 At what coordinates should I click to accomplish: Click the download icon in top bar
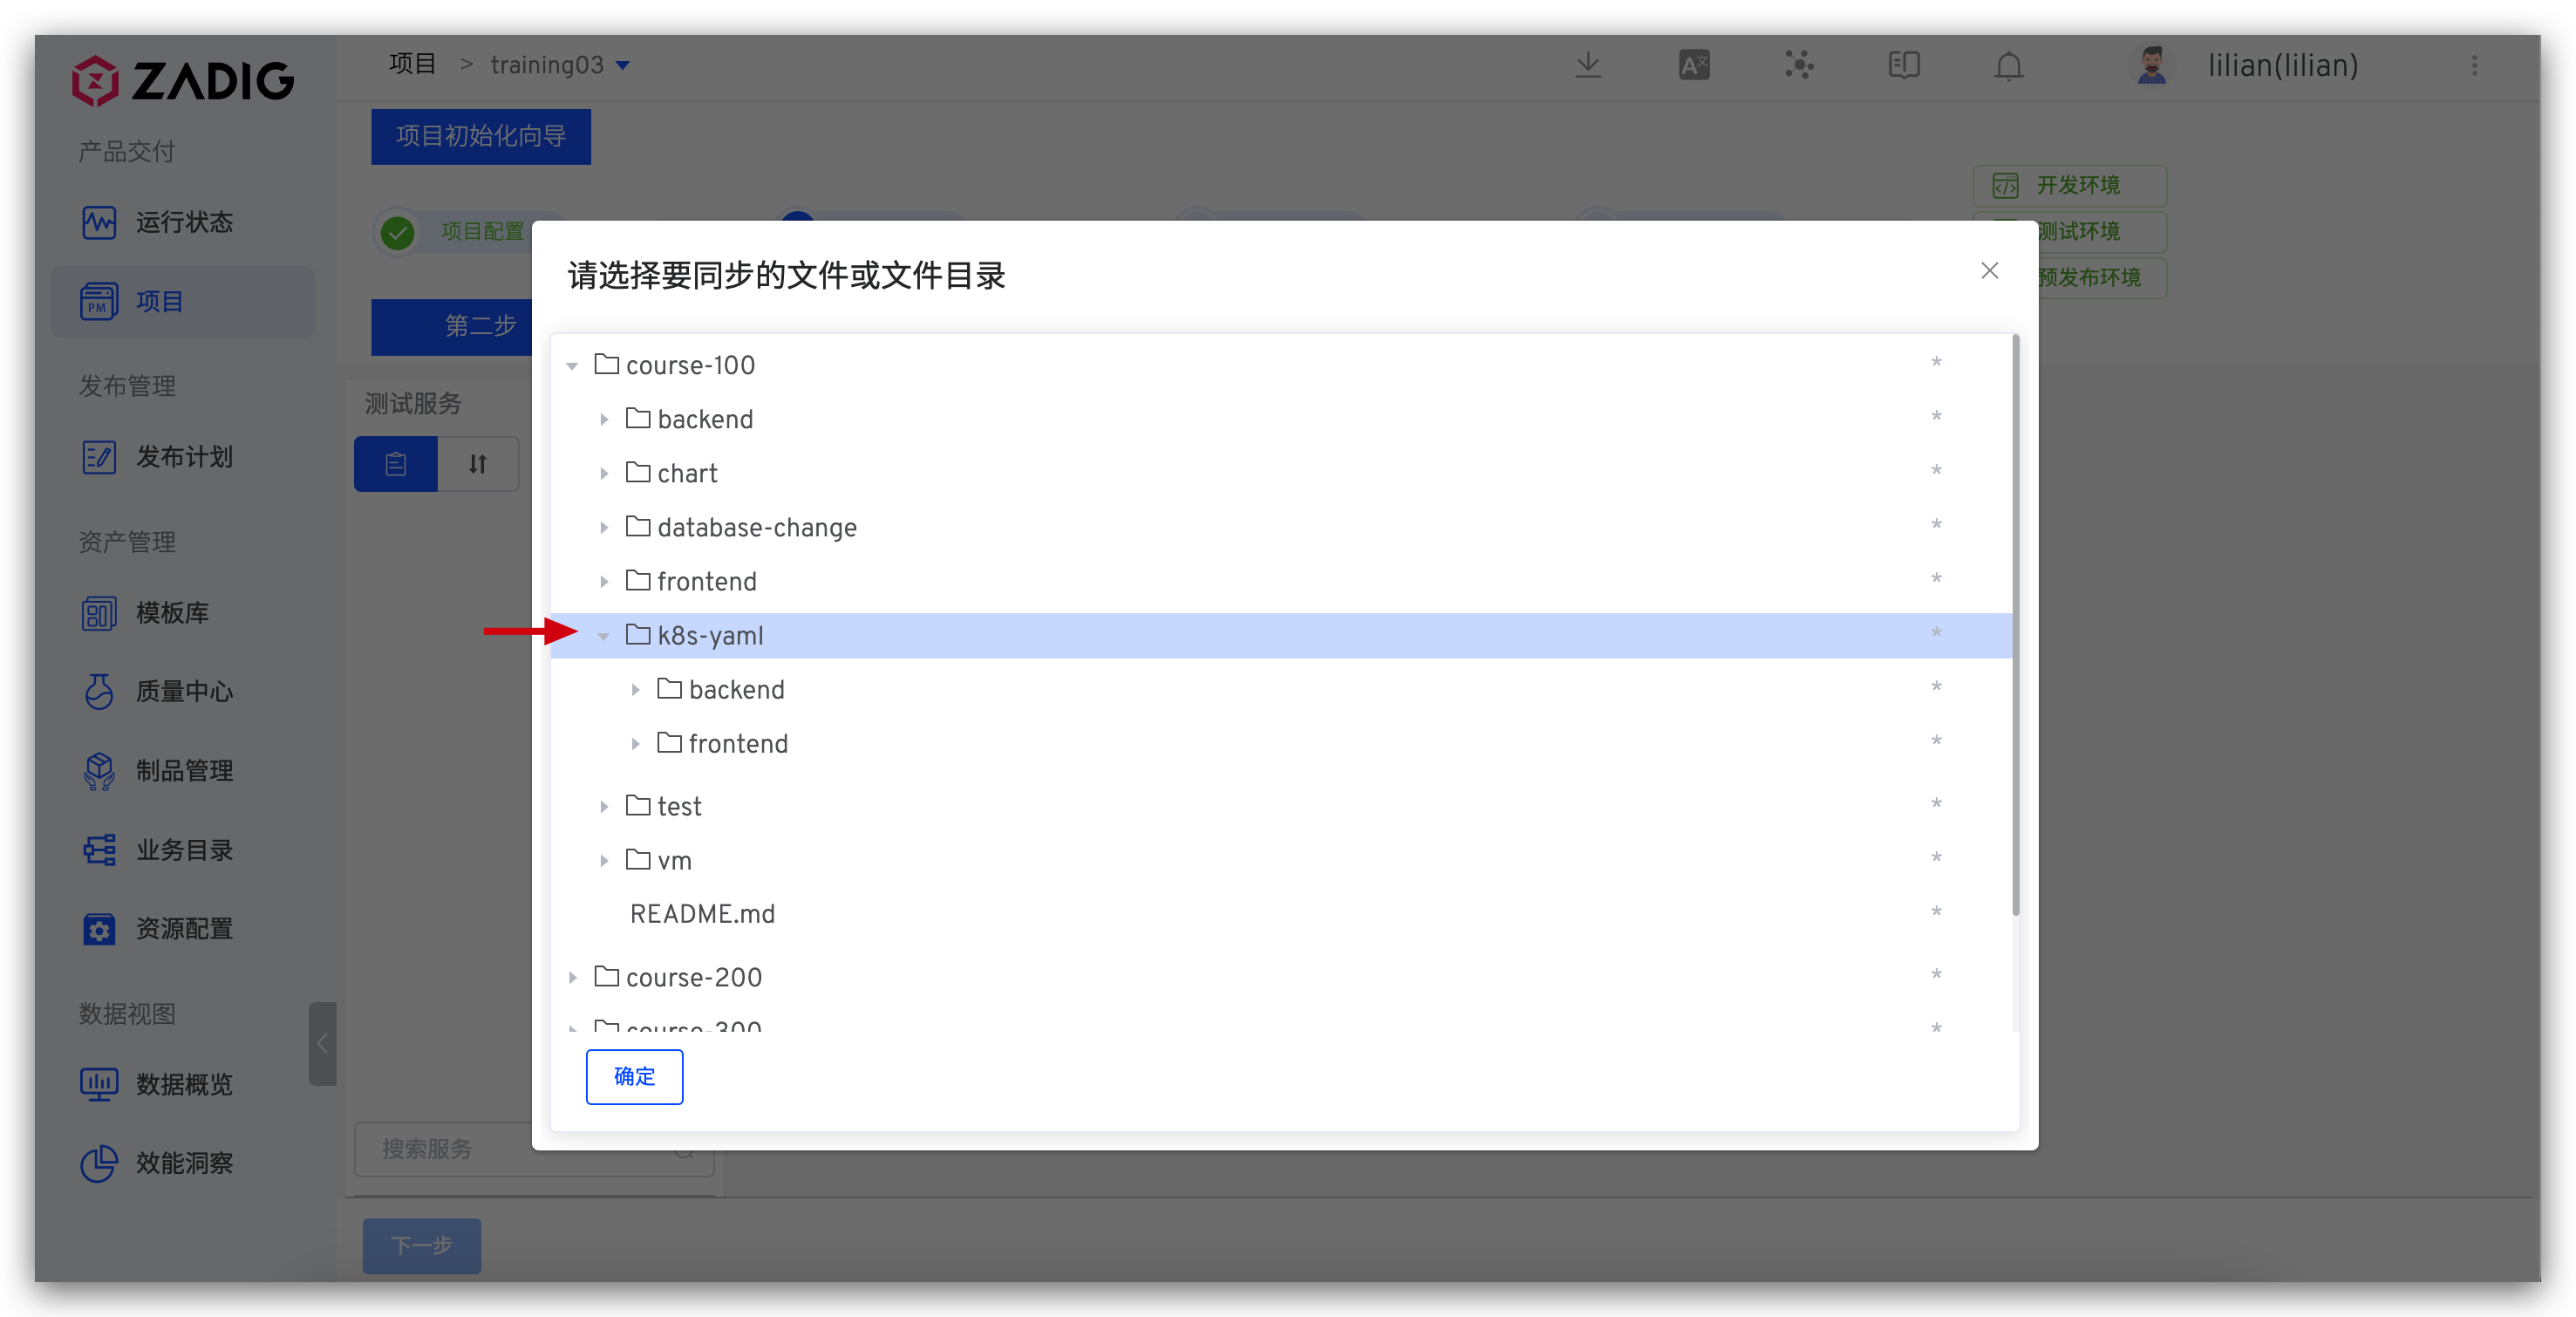(1588, 66)
